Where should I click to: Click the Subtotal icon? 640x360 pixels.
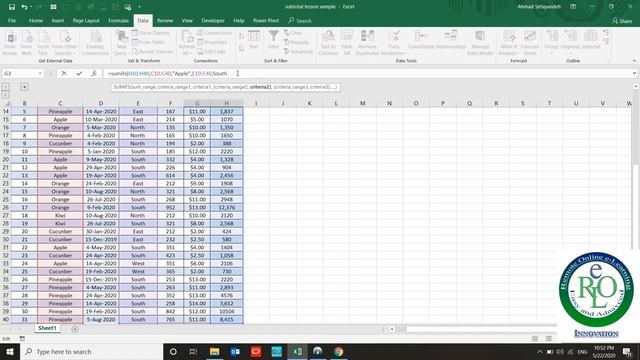click(591, 40)
